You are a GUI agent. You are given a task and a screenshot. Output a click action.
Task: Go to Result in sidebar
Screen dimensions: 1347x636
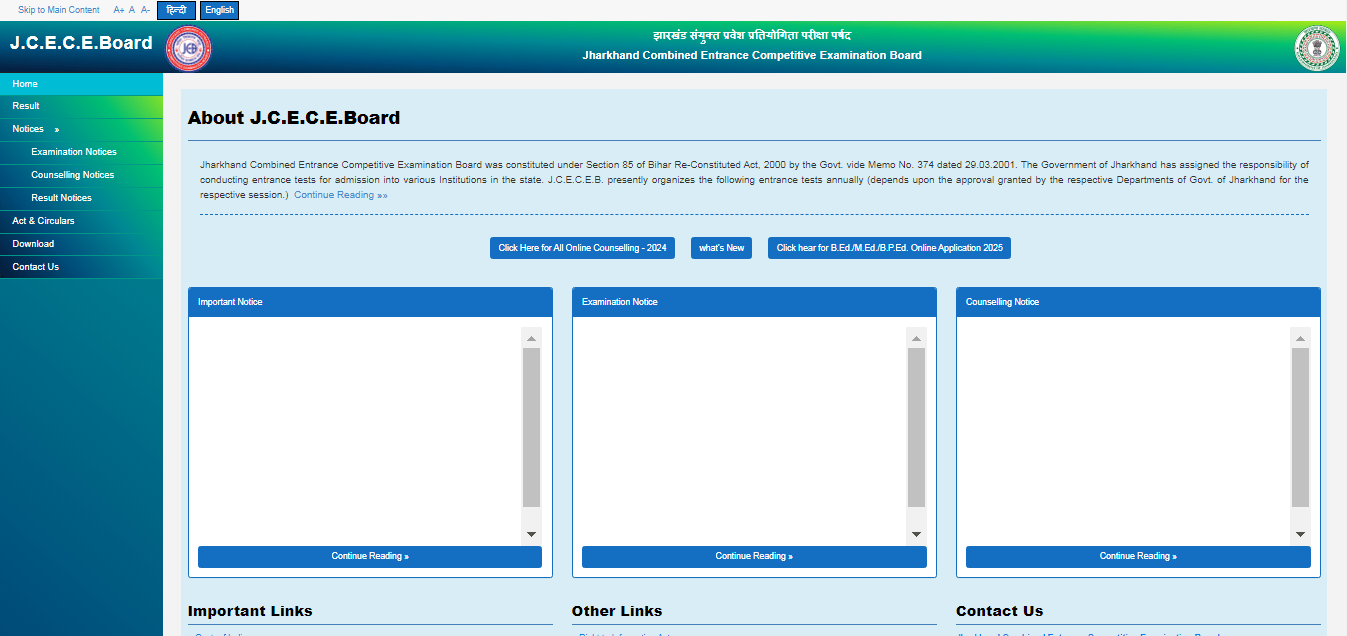point(26,106)
